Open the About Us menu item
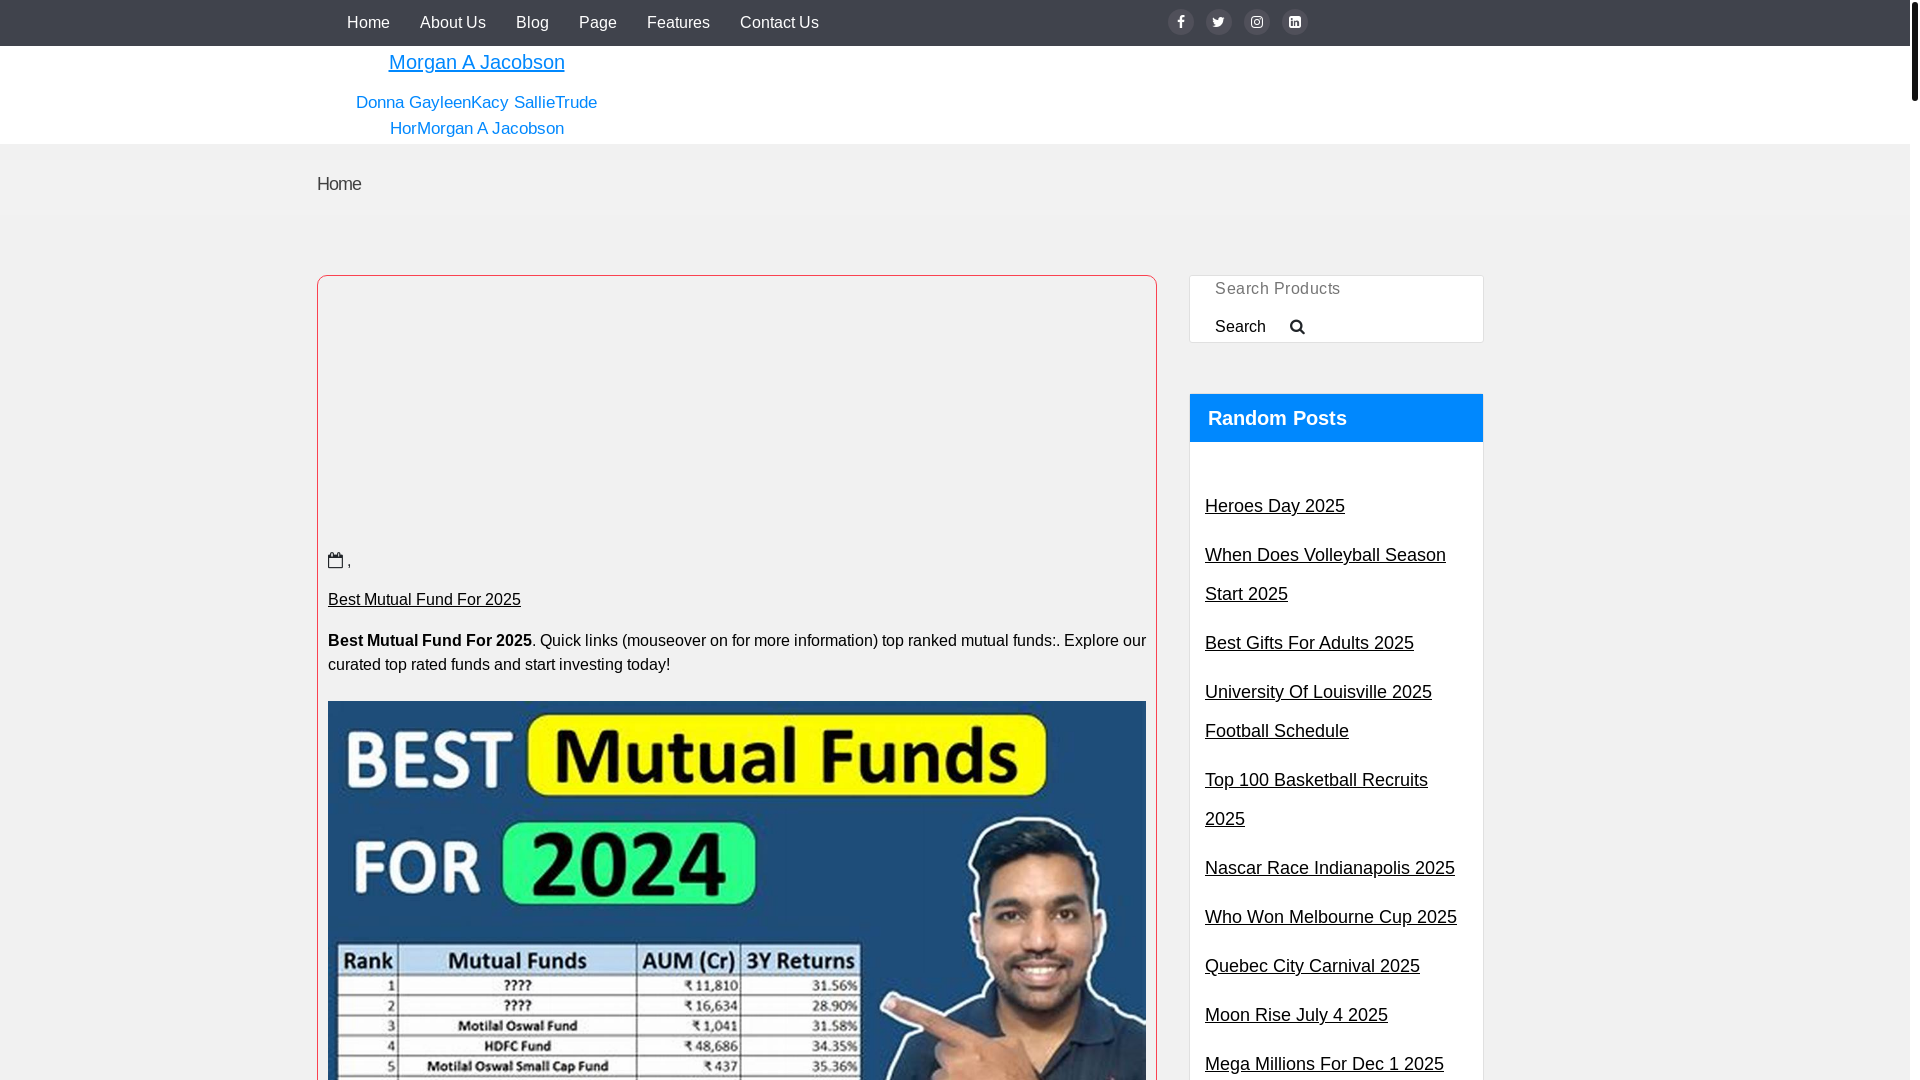Image resolution: width=1920 pixels, height=1080 pixels. pos(453,23)
